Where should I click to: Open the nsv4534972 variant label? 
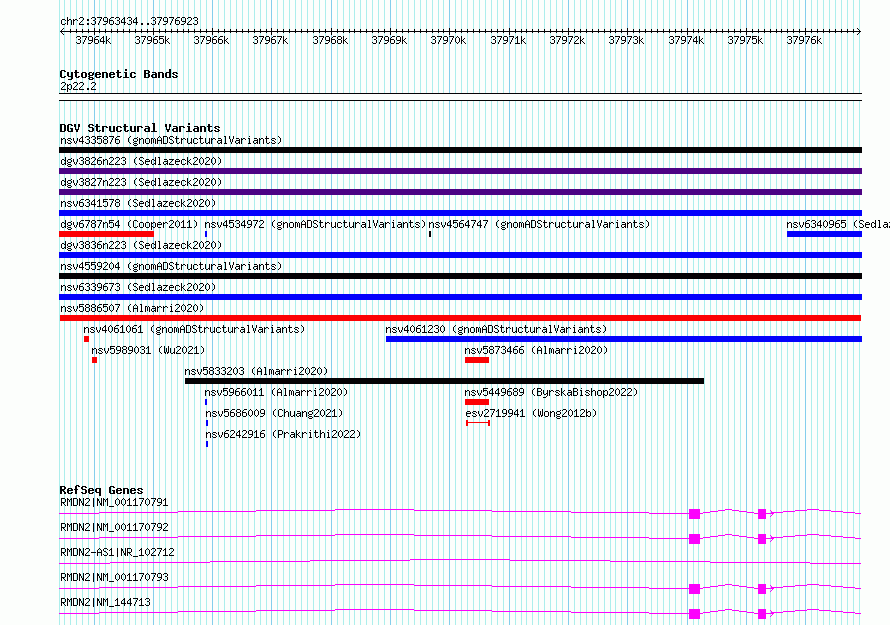tap(315, 224)
